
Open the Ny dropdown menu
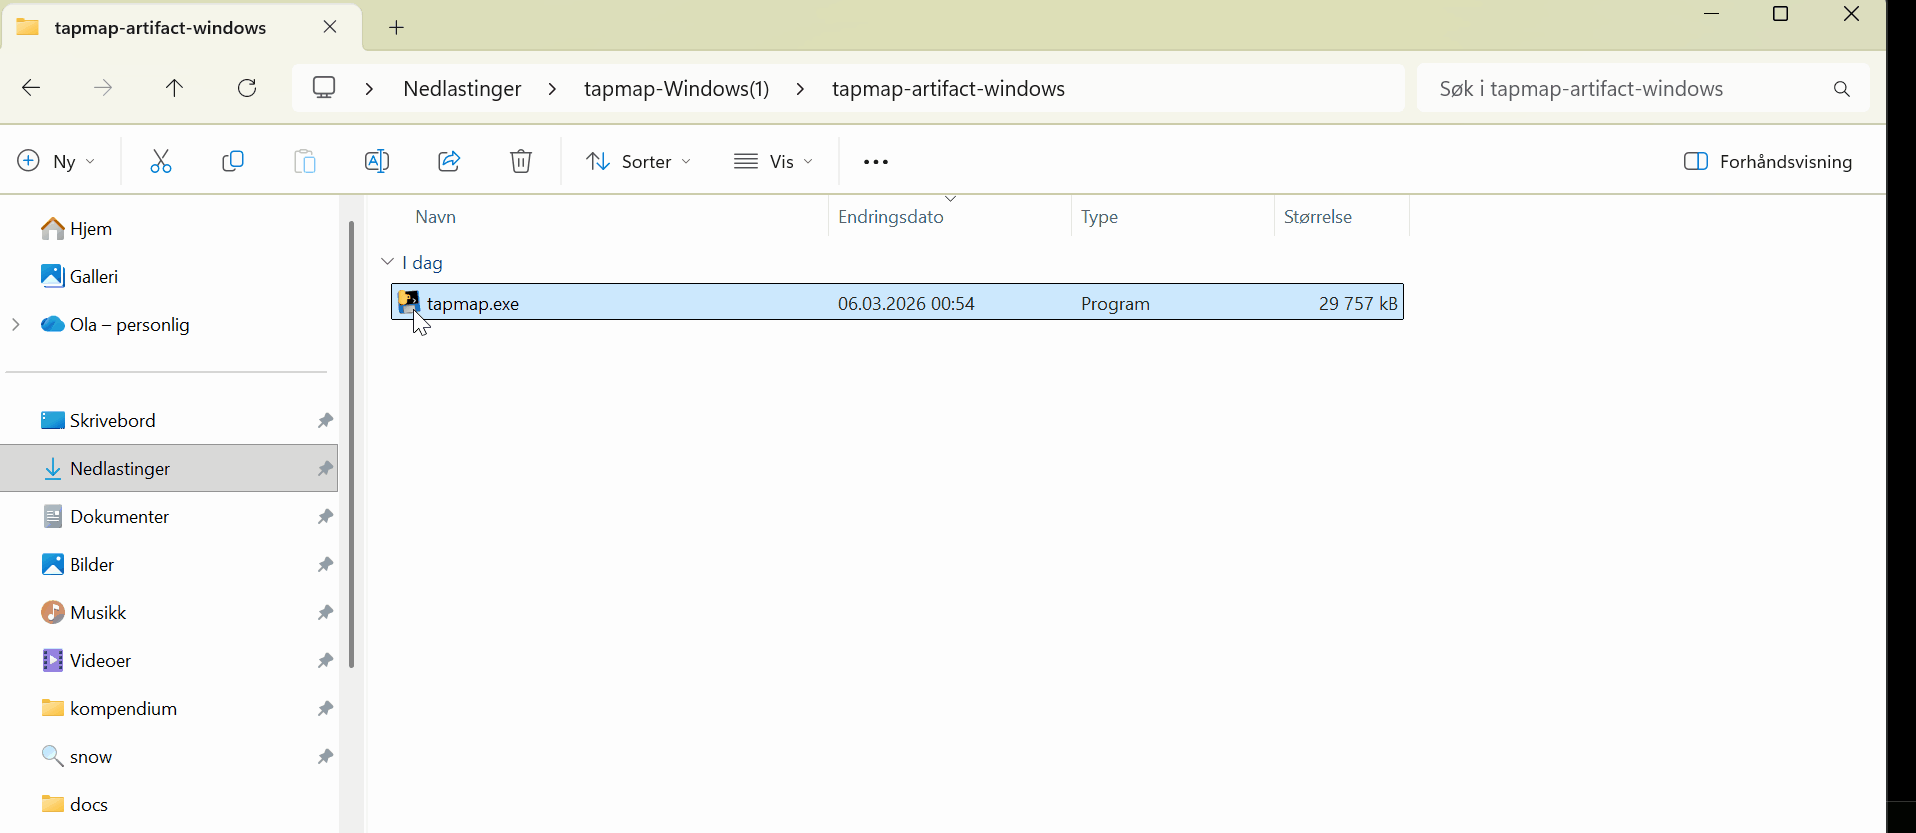56,161
